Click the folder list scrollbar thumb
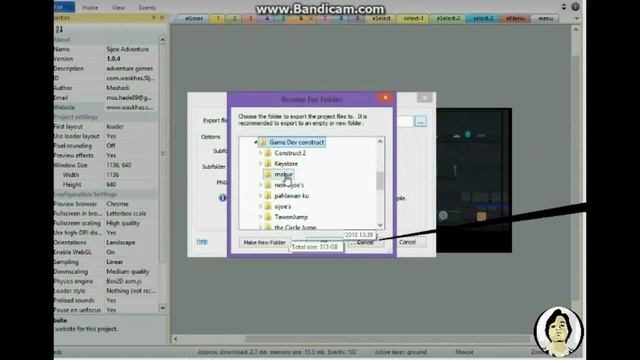The image size is (640, 360). click(x=380, y=181)
